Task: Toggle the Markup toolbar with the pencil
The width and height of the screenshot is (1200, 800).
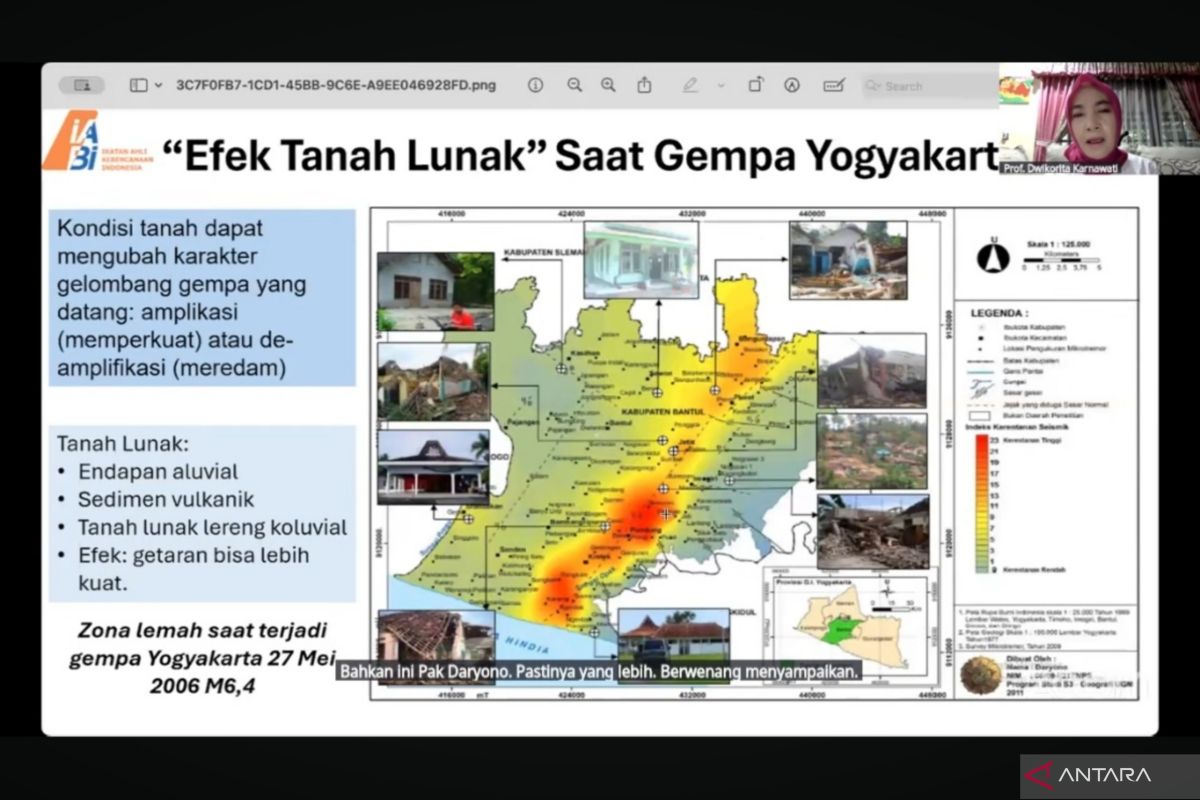Action: [x=690, y=85]
